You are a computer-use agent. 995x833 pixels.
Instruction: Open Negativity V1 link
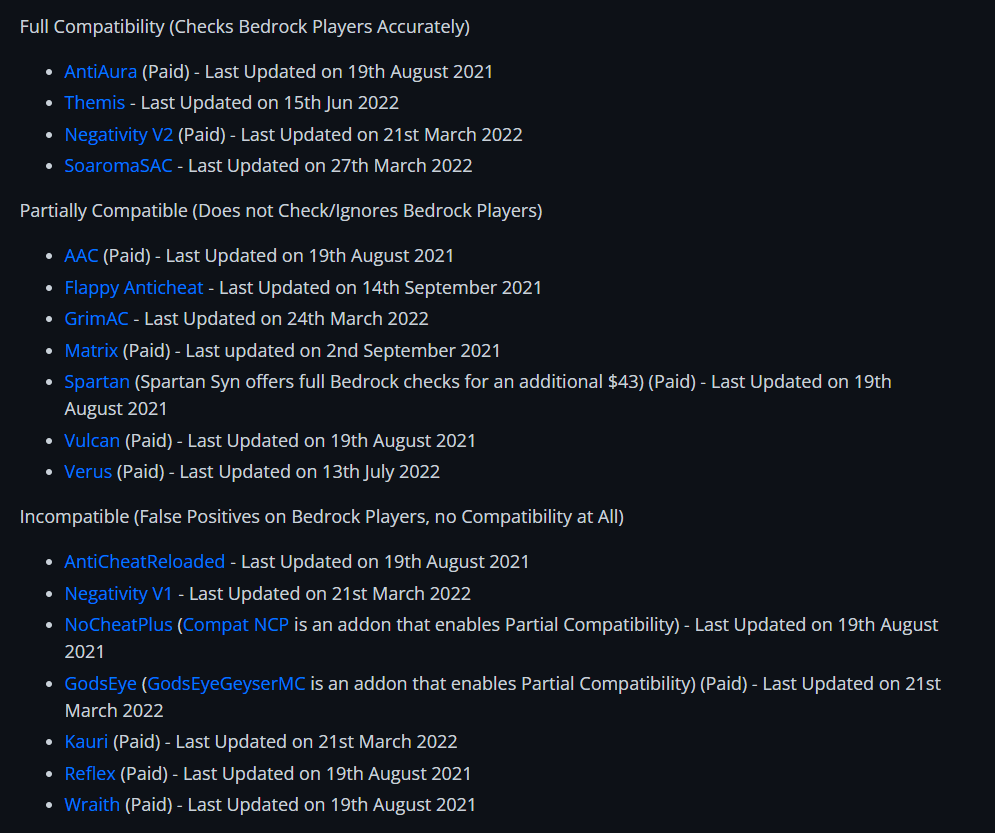click(x=119, y=593)
